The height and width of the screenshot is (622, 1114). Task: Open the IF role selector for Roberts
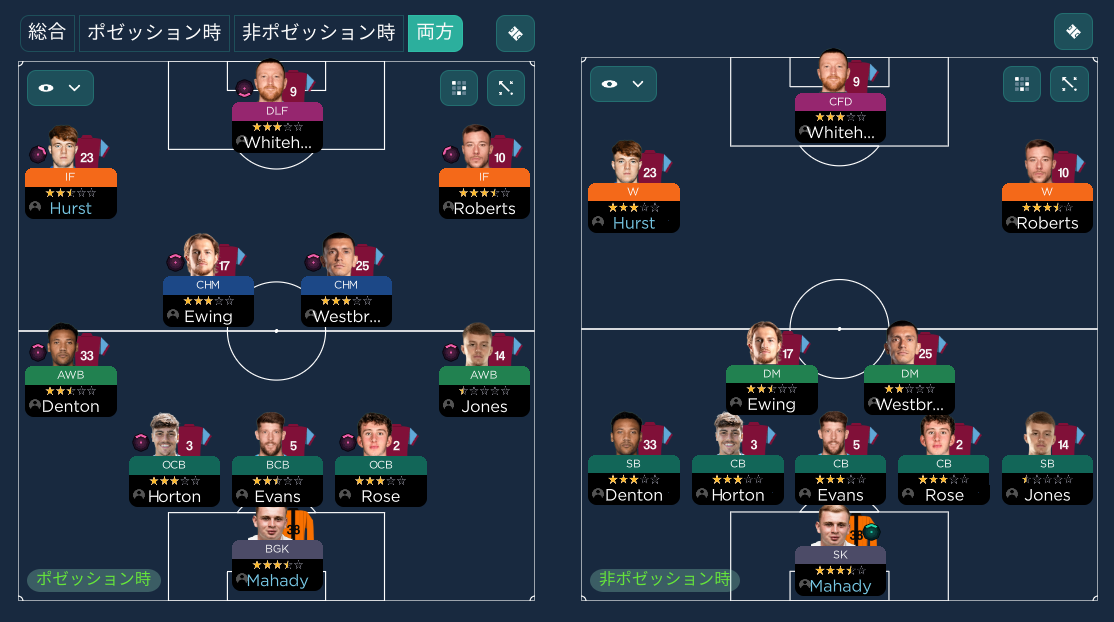click(x=485, y=177)
